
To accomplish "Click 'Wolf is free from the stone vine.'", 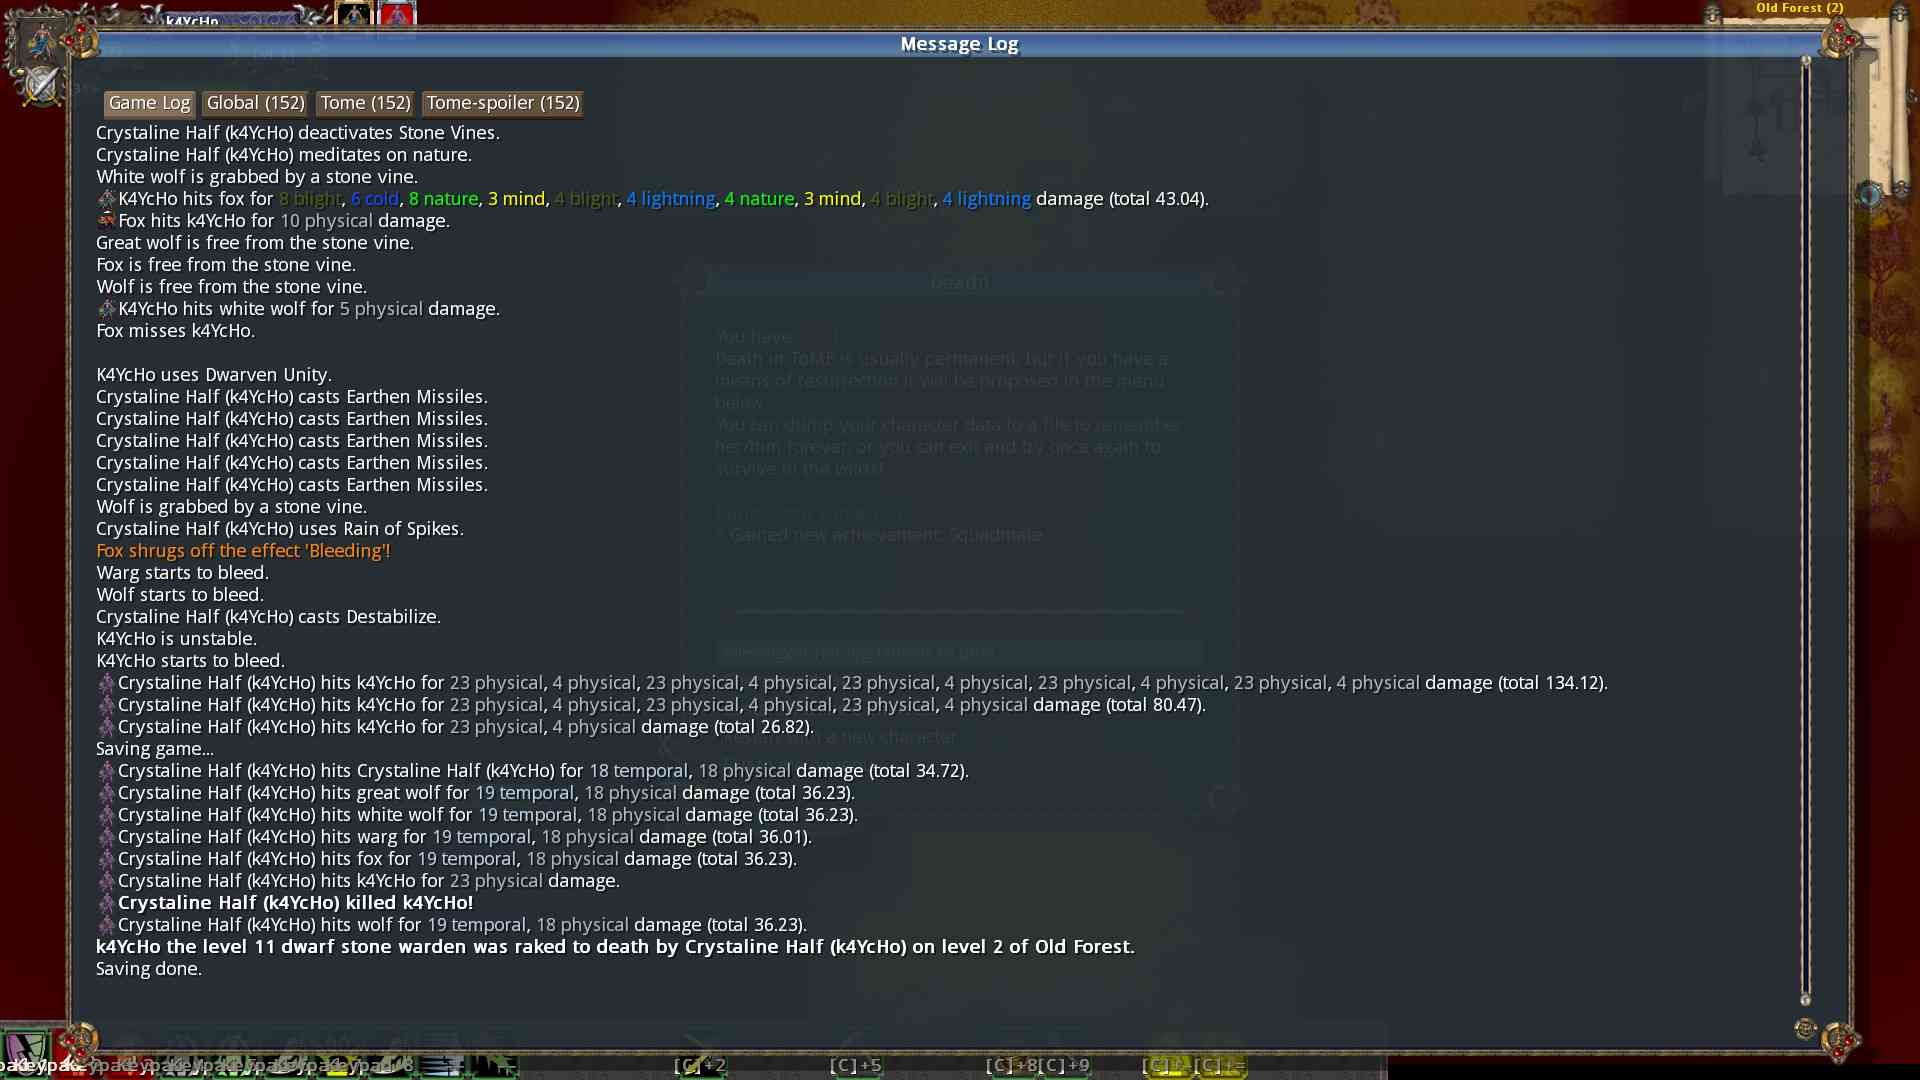I will pyautogui.click(x=231, y=287).
